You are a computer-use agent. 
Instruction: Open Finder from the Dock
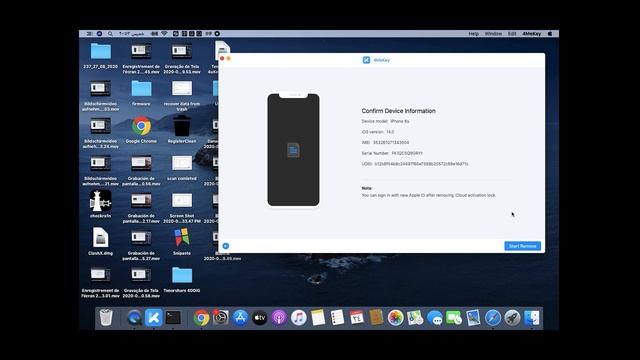point(531,318)
